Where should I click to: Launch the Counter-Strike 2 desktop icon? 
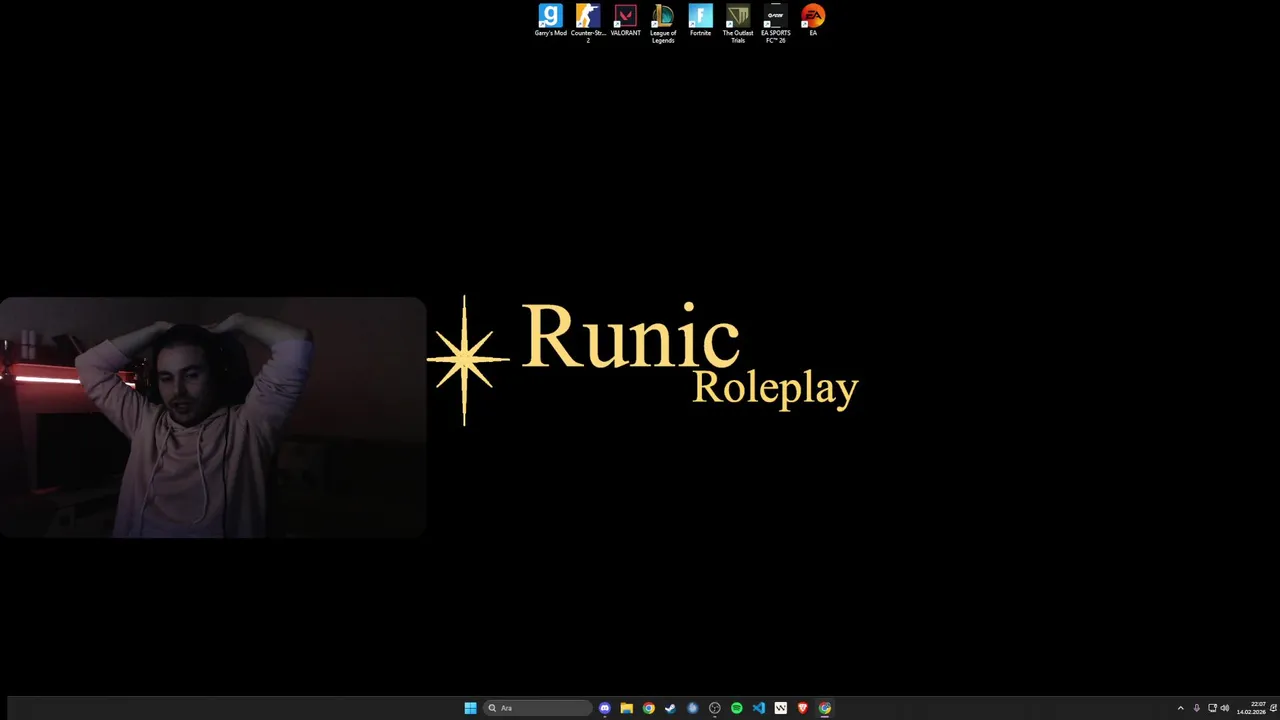(588, 23)
